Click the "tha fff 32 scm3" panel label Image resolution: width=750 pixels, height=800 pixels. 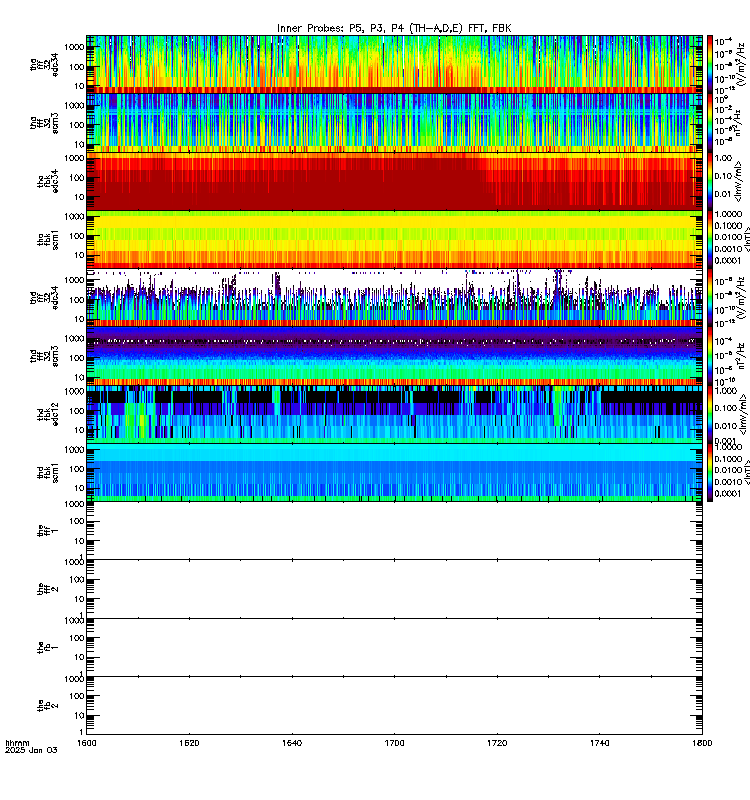click(x=44, y=123)
